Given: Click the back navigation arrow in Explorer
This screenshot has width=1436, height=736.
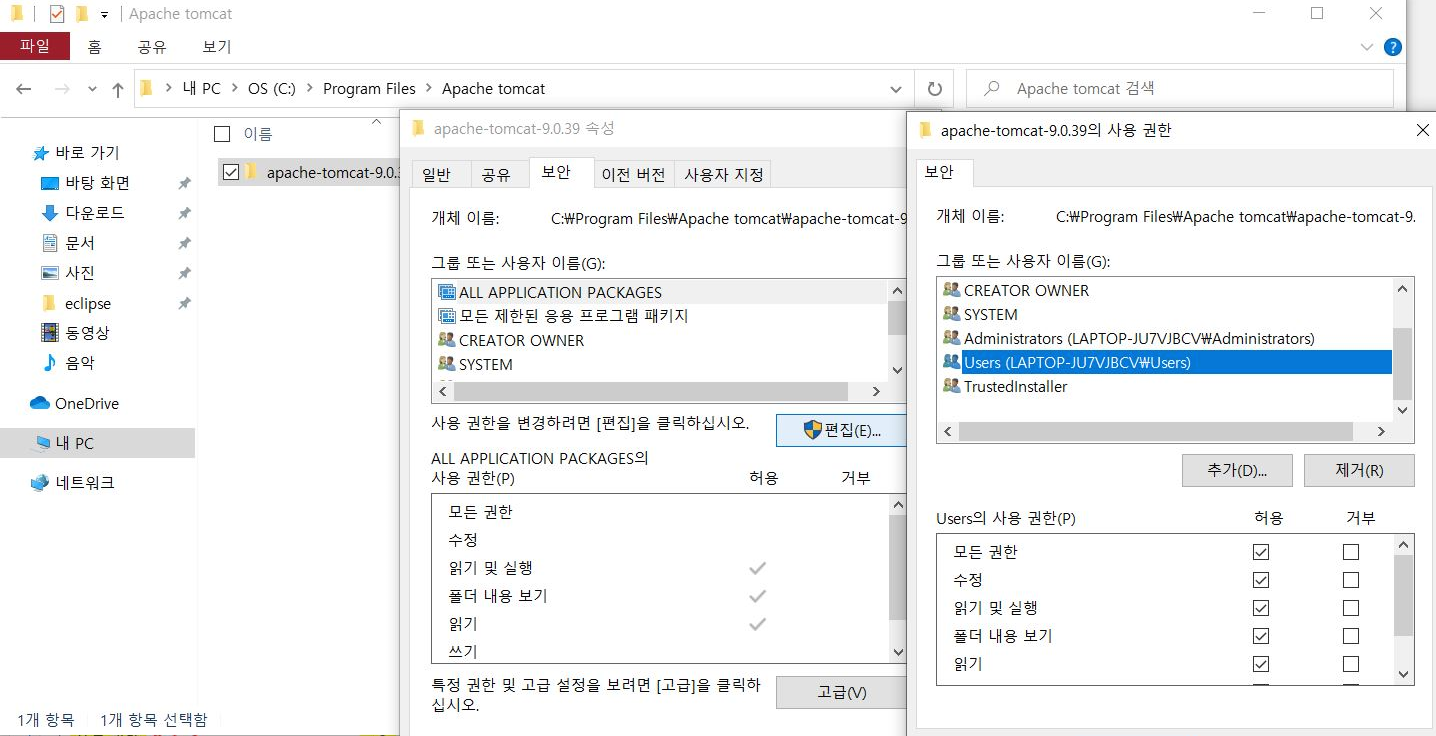Looking at the screenshot, I should pyautogui.click(x=24, y=89).
